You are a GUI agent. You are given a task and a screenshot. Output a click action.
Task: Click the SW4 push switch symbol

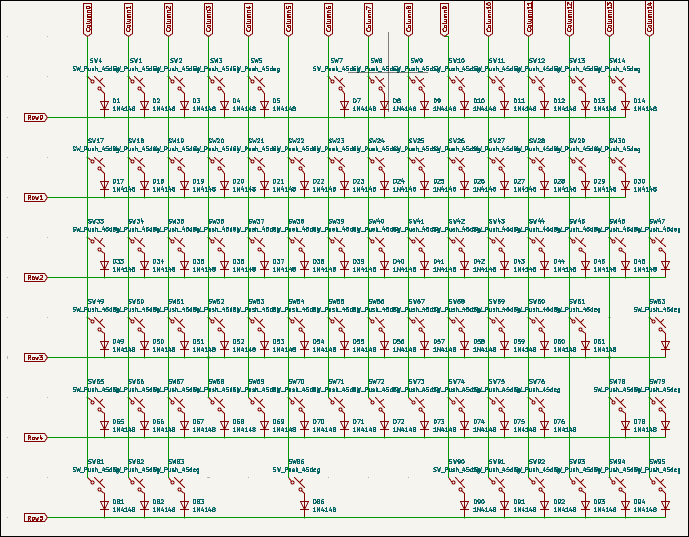click(x=97, y=85)
